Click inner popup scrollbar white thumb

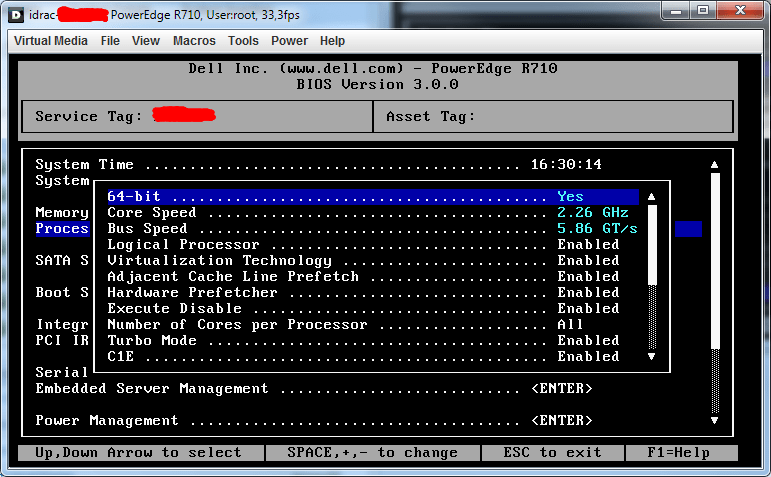click(652, 244)
